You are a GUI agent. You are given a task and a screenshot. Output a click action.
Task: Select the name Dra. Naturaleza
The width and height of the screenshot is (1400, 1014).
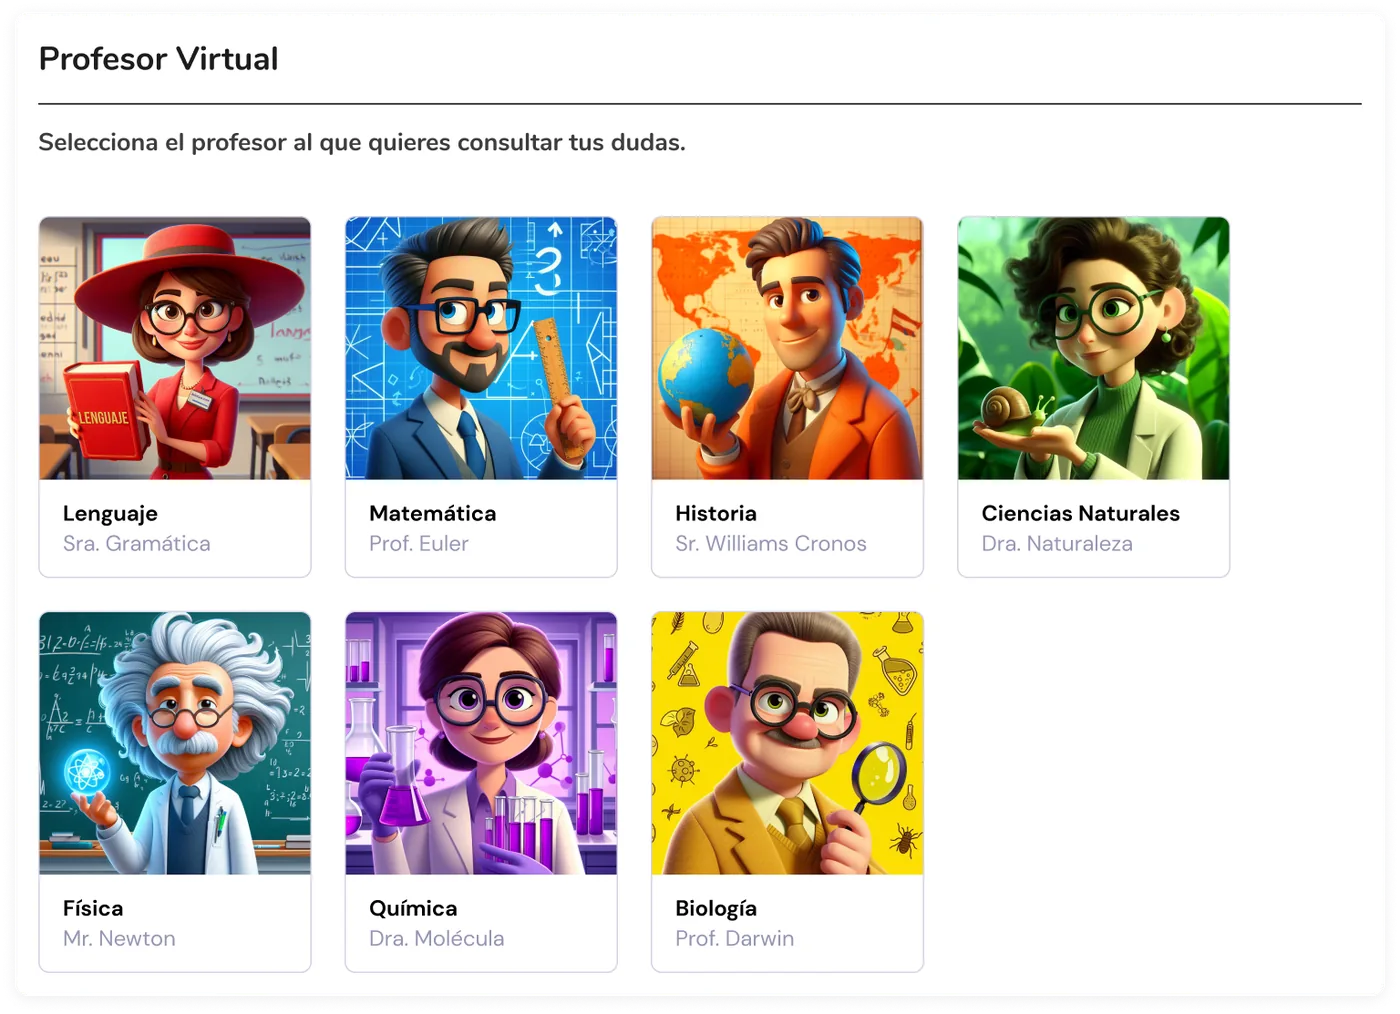(x=1057, y=543)
